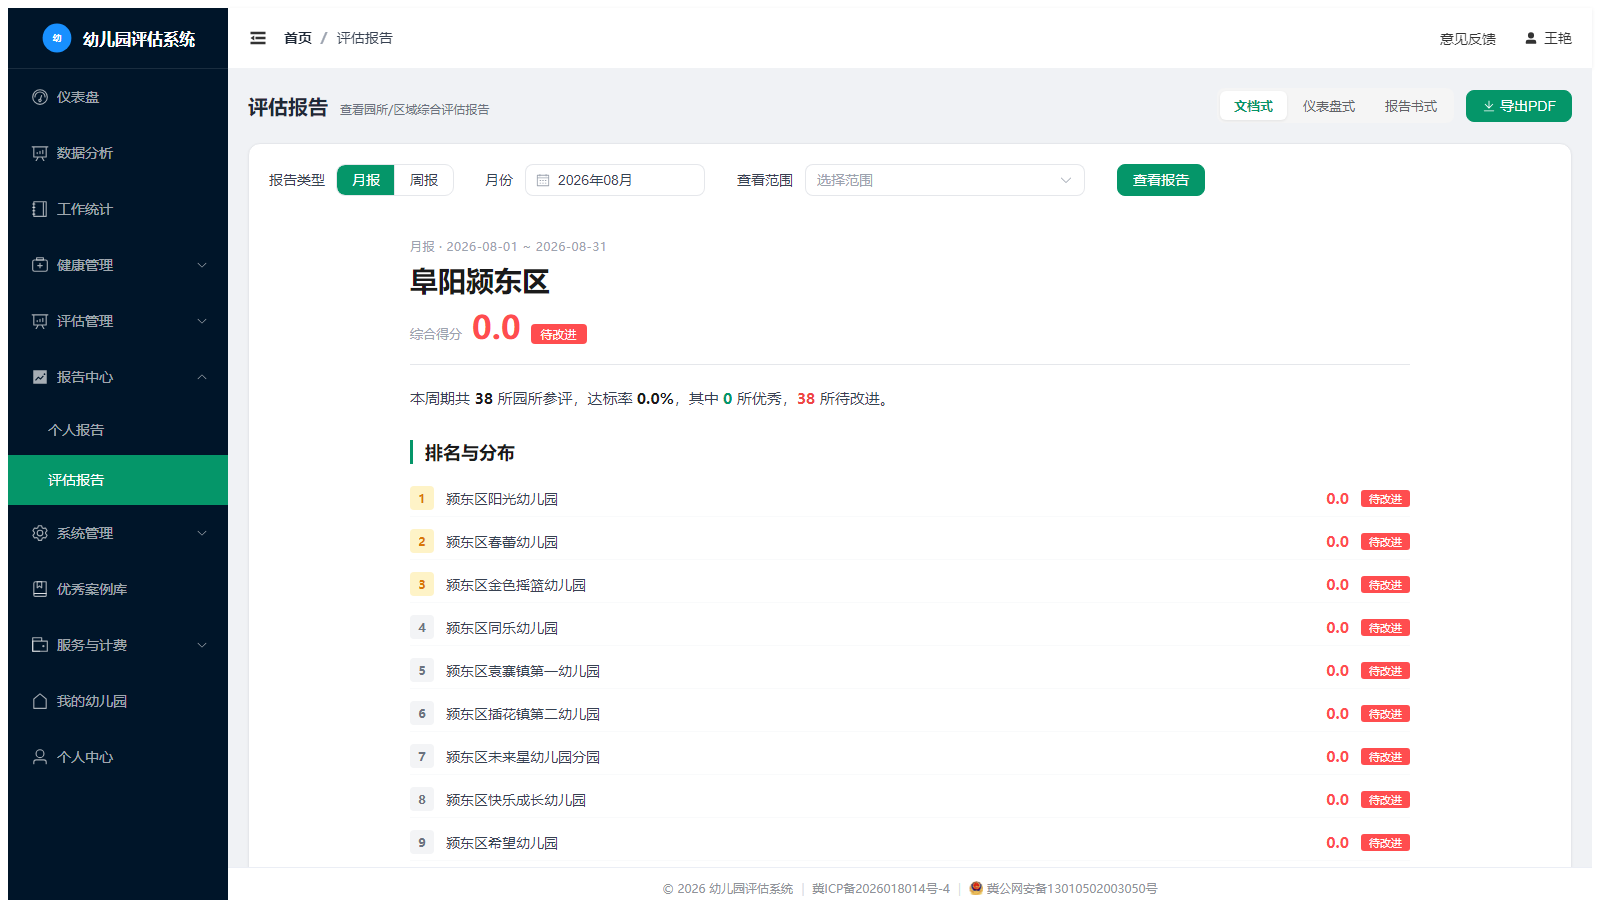The height and width of the screenshot is (900, 1600).
Task: Click the 数据分析 sidebar icon
Action: click(40, 153)
